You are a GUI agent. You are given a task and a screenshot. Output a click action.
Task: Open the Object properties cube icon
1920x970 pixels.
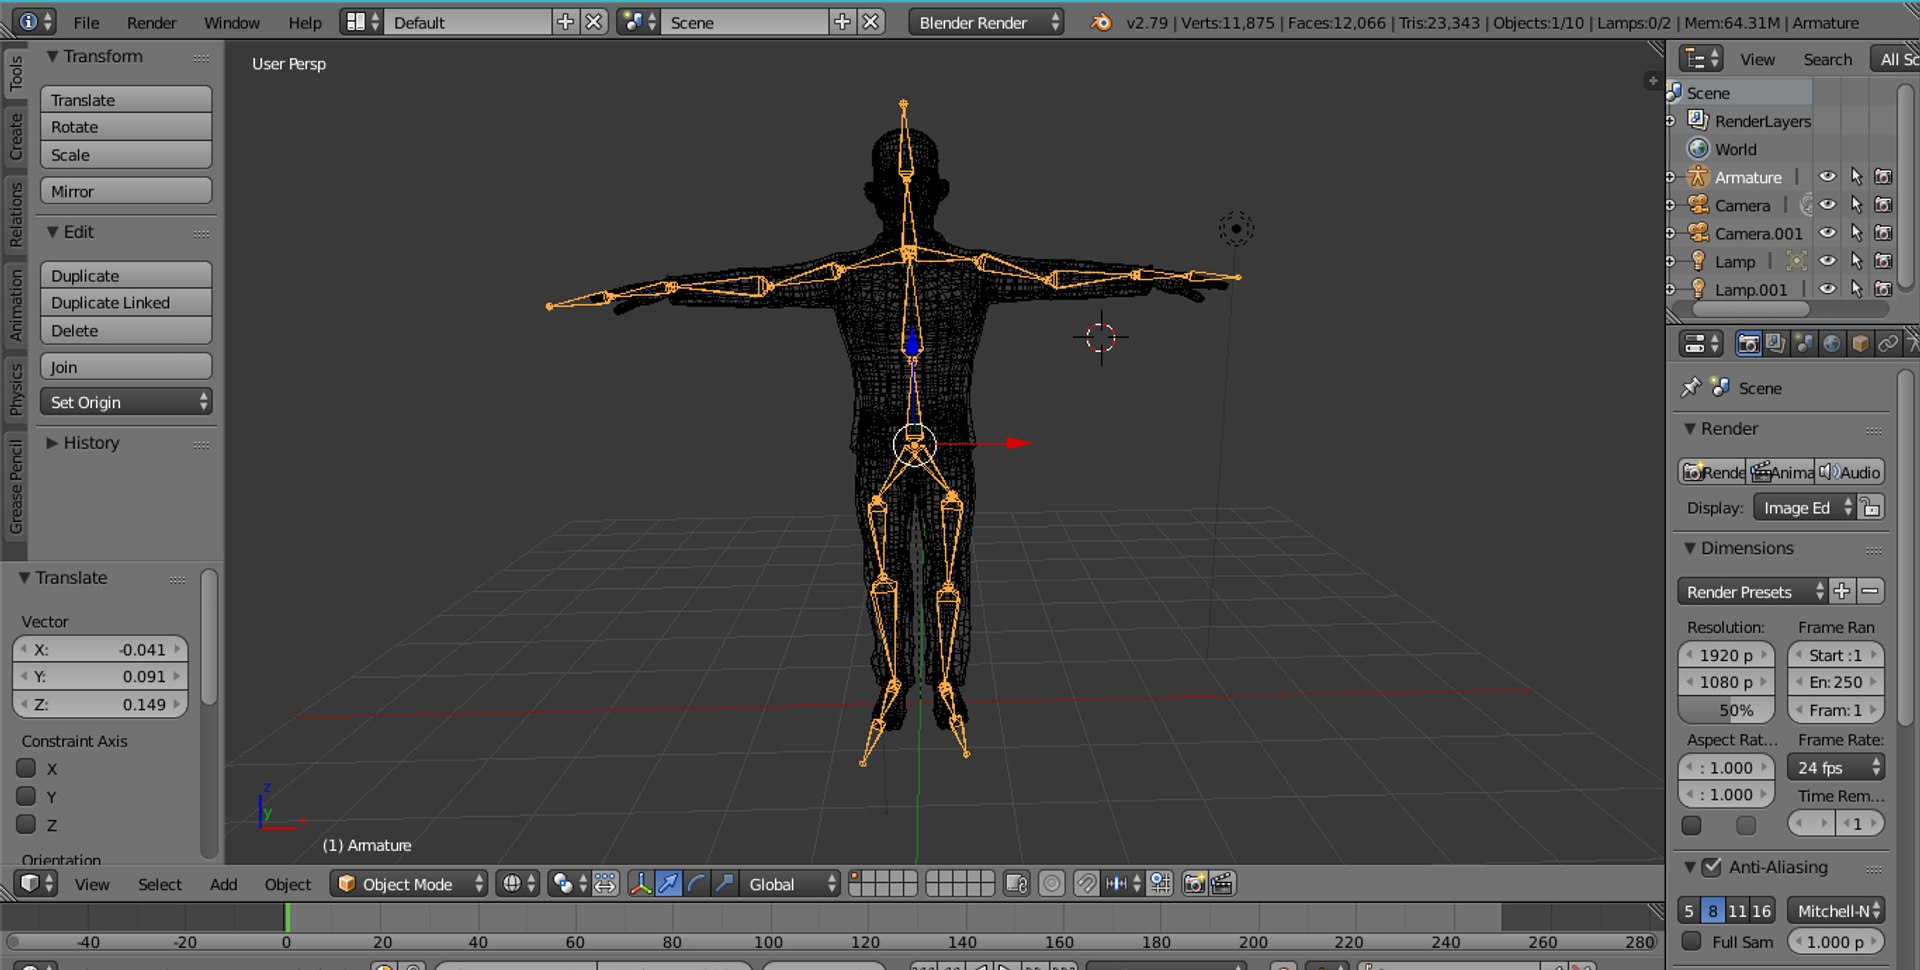[x=1860, y=344]
